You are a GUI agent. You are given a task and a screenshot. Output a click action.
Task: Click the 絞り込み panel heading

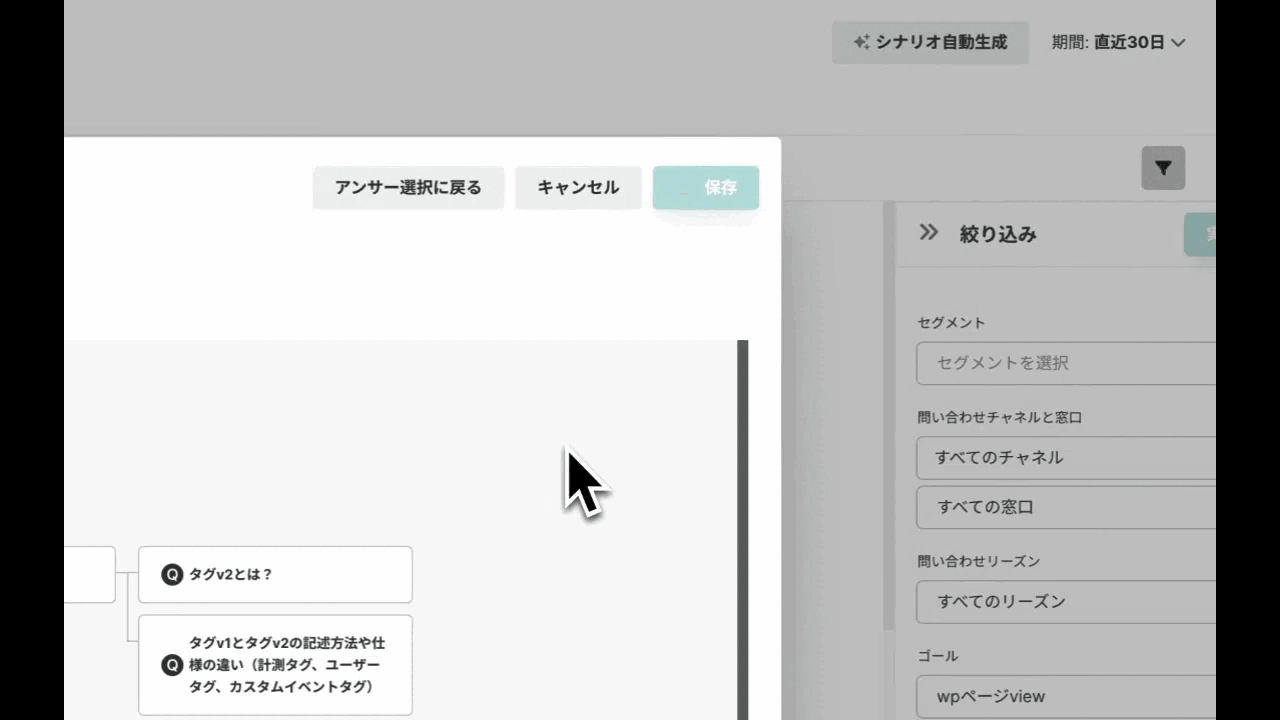tap(998, 235)
